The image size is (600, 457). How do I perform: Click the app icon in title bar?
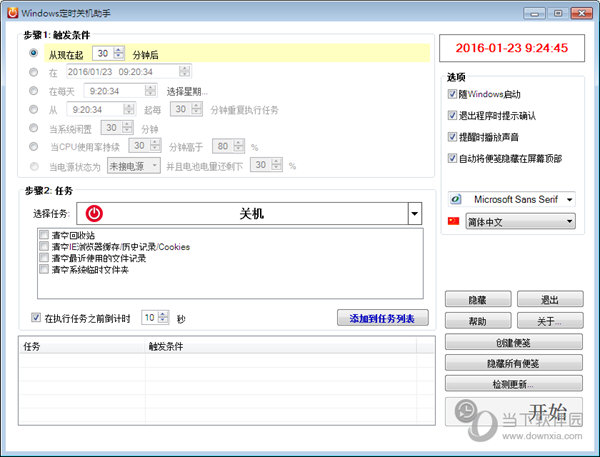pyautogui.click(x=13, y=13)
